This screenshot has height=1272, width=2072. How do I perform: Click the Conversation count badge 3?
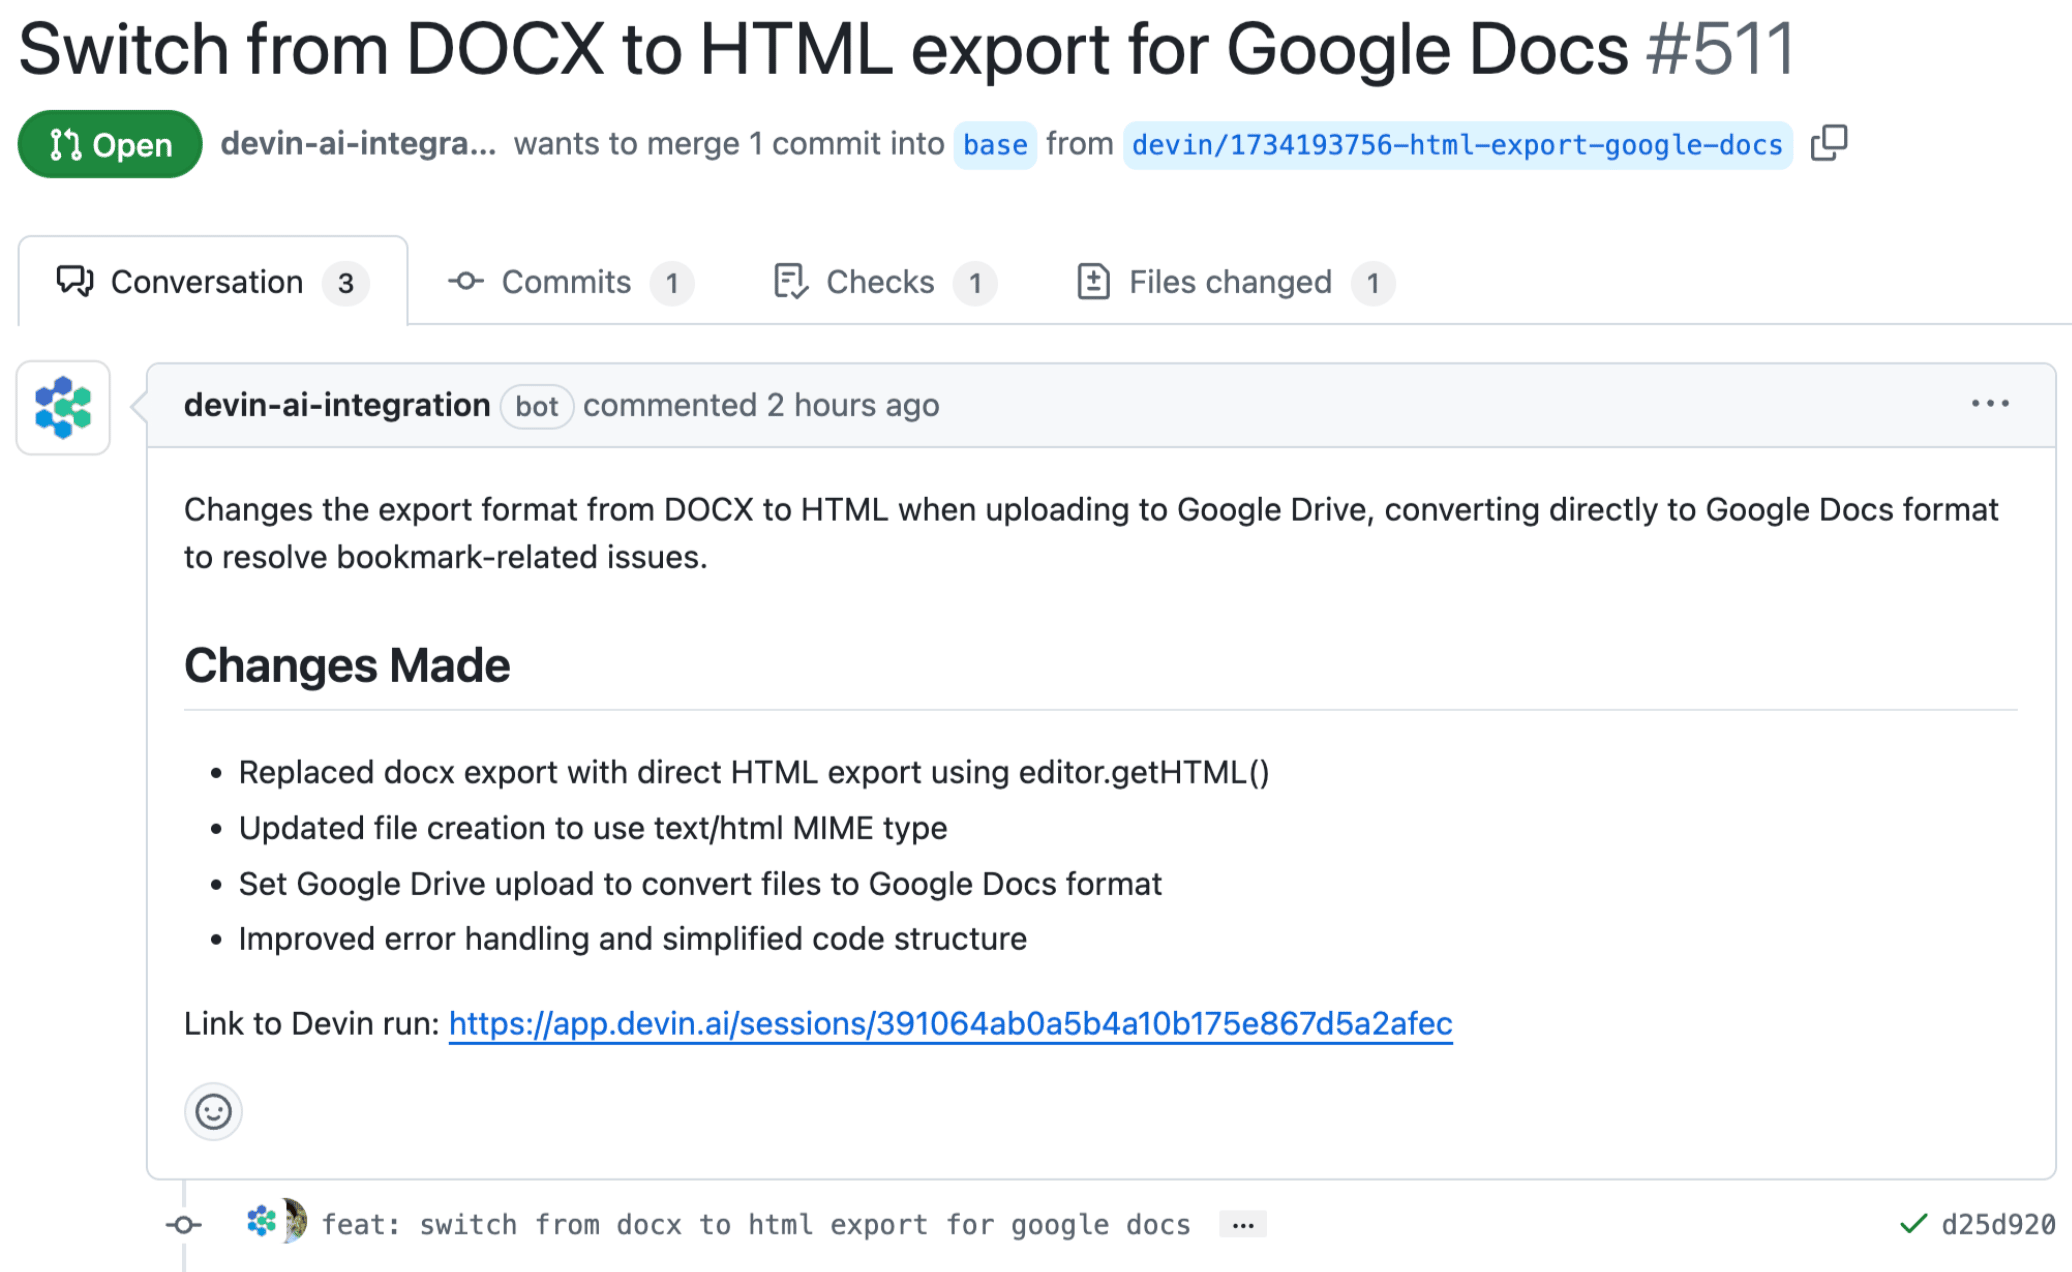[346, 283]
